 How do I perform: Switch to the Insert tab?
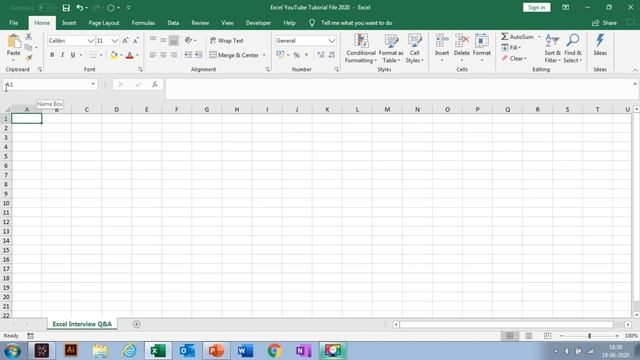[69, 23]
